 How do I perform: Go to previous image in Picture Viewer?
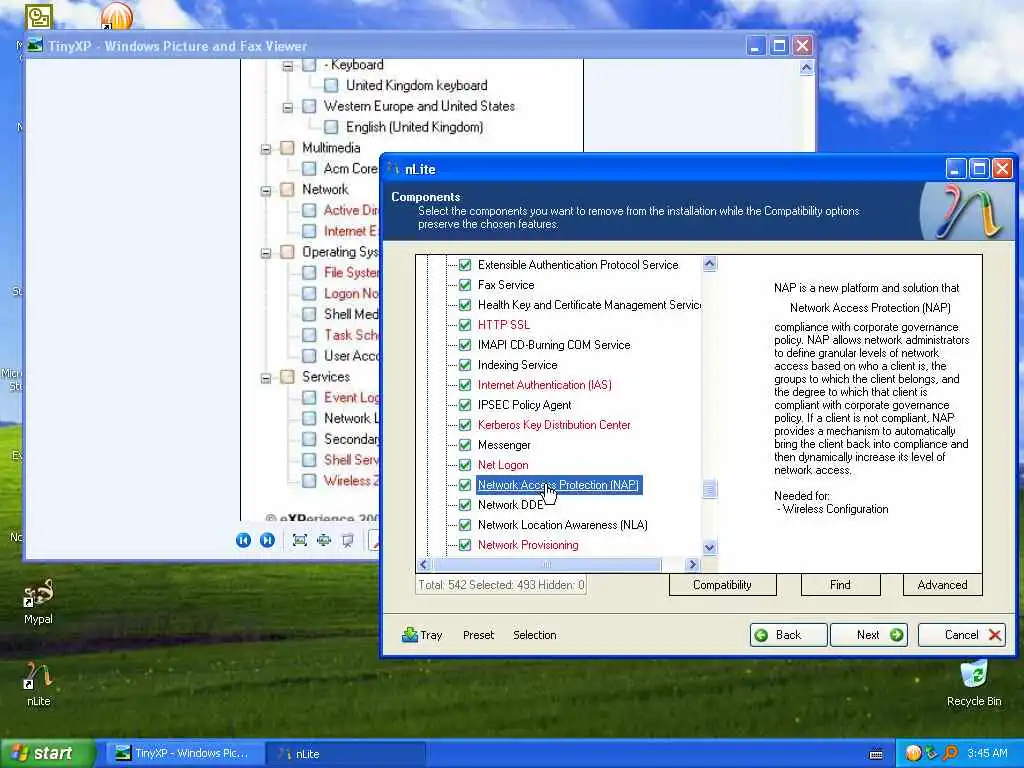pos(244,540)
